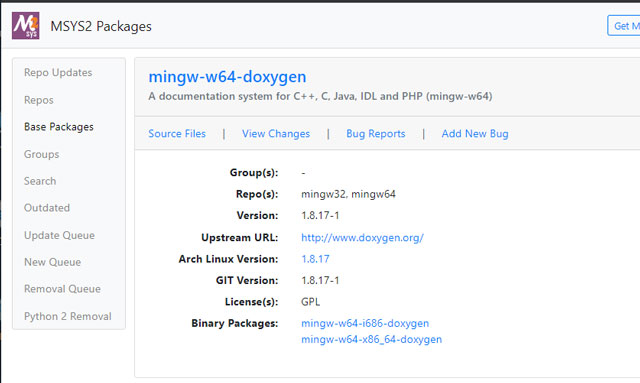Click the Version: label
640x383 pixels.
click(257, 216)
